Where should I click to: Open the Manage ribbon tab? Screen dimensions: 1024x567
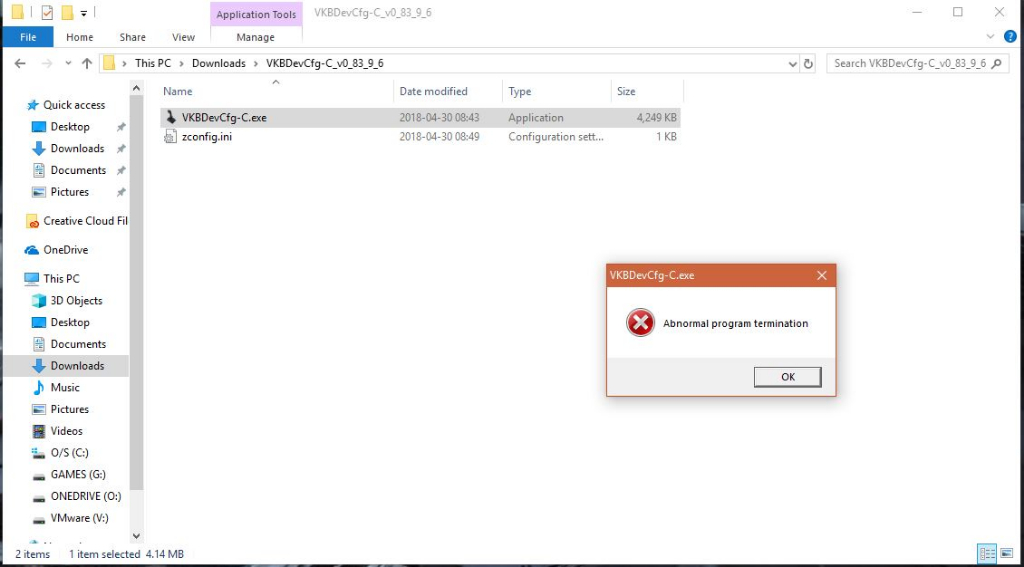click(255, 37)
